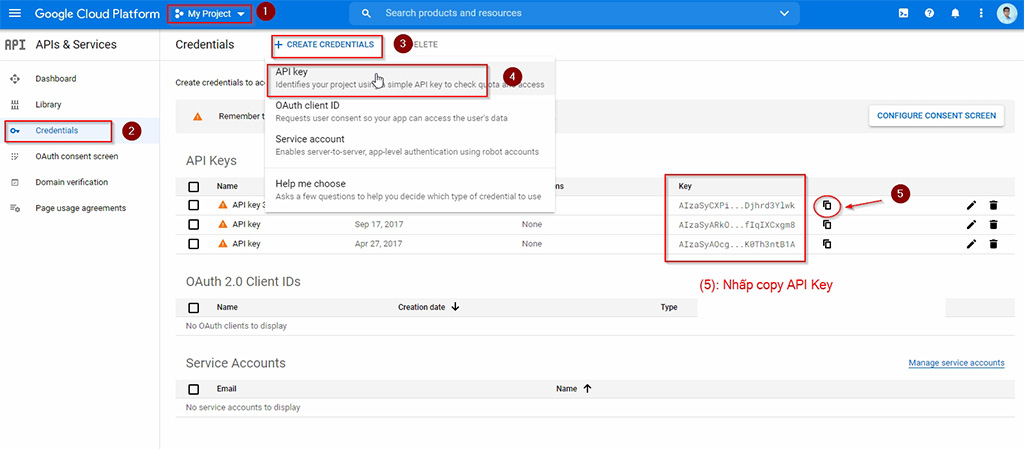Toggle select-all checkbox in API Keys header

(193, 187)
